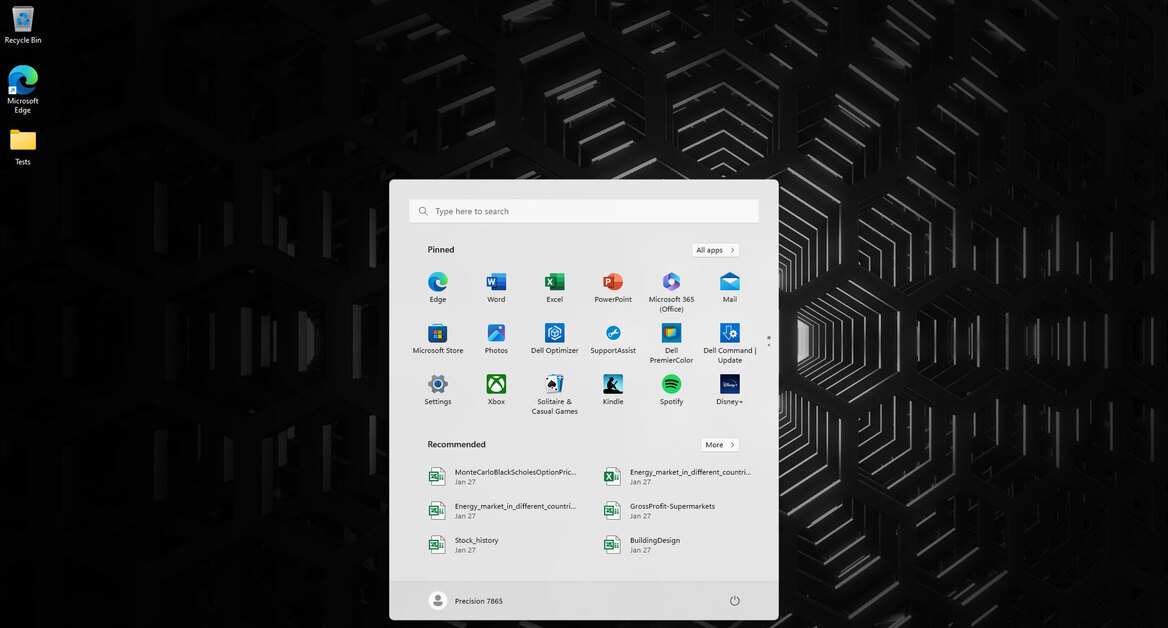Open the Stock_history recommended file
The image size is (1168, 628).
[x=464, y=545]
